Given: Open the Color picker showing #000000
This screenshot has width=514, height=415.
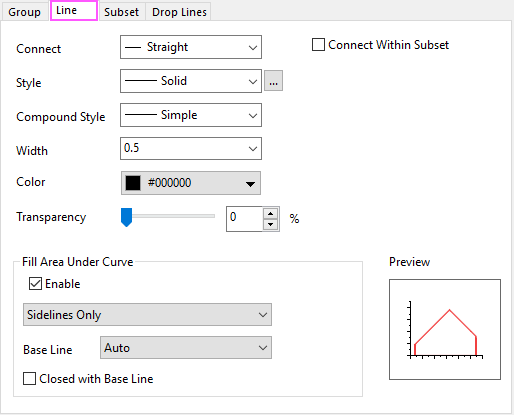Looking at the screenshot, I should click(191, 183).
